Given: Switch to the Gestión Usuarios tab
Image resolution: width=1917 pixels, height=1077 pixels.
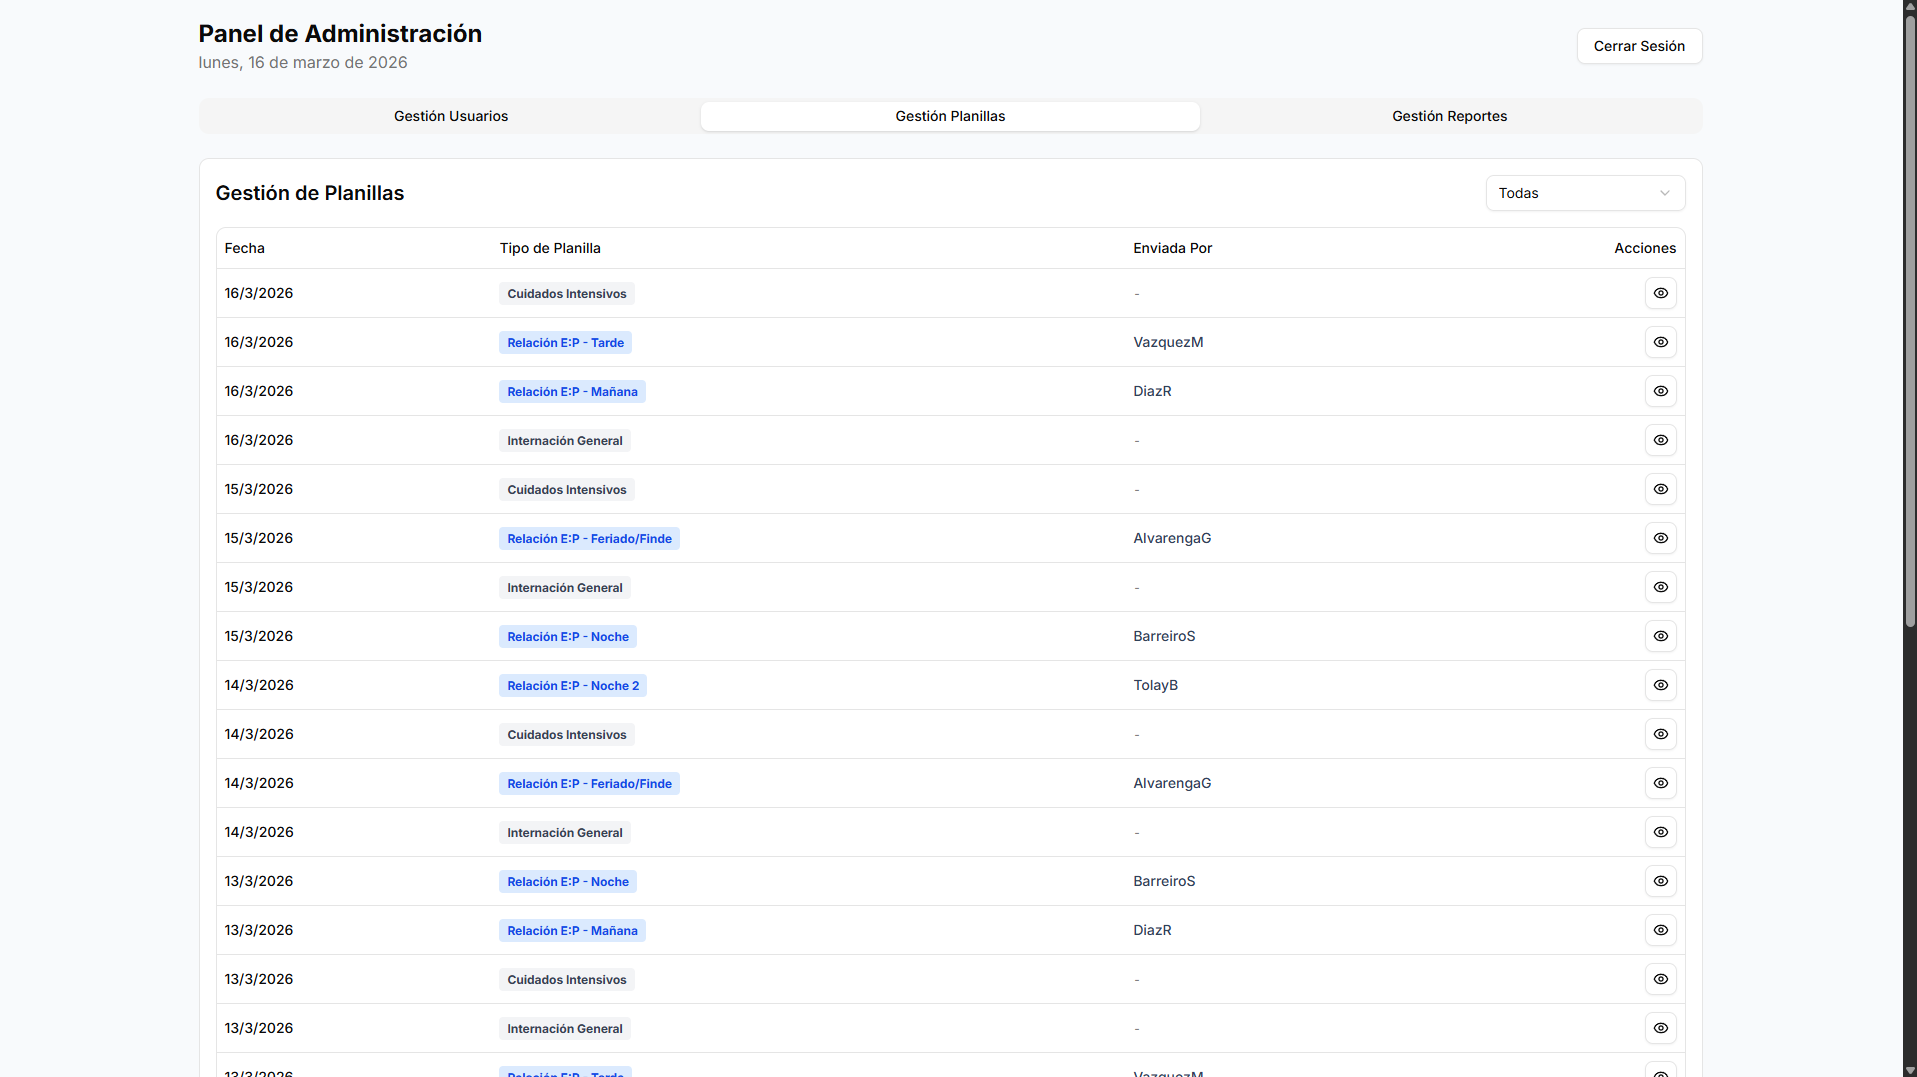Looking at the screenshot, I should [x=450, y=116].
